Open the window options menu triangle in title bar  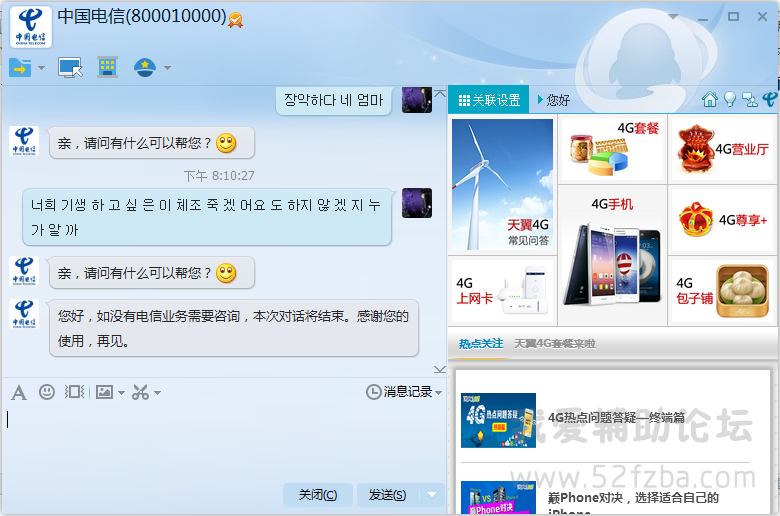tap(673, 16)
